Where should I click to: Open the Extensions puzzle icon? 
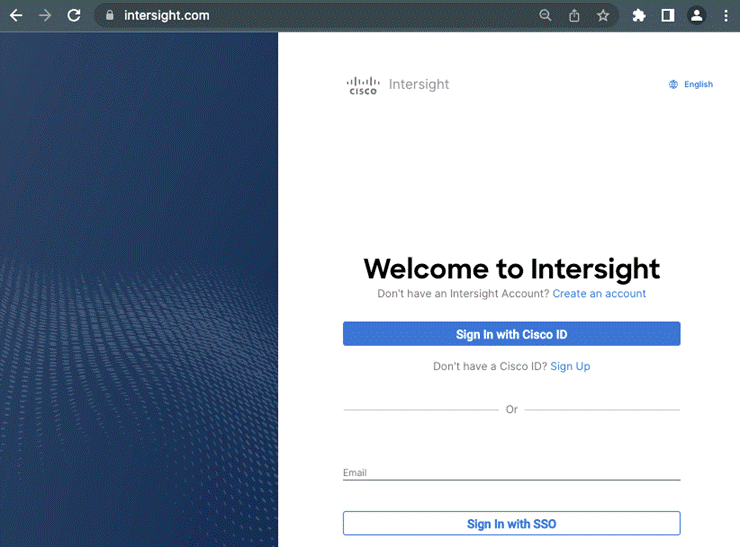point(639,16)
